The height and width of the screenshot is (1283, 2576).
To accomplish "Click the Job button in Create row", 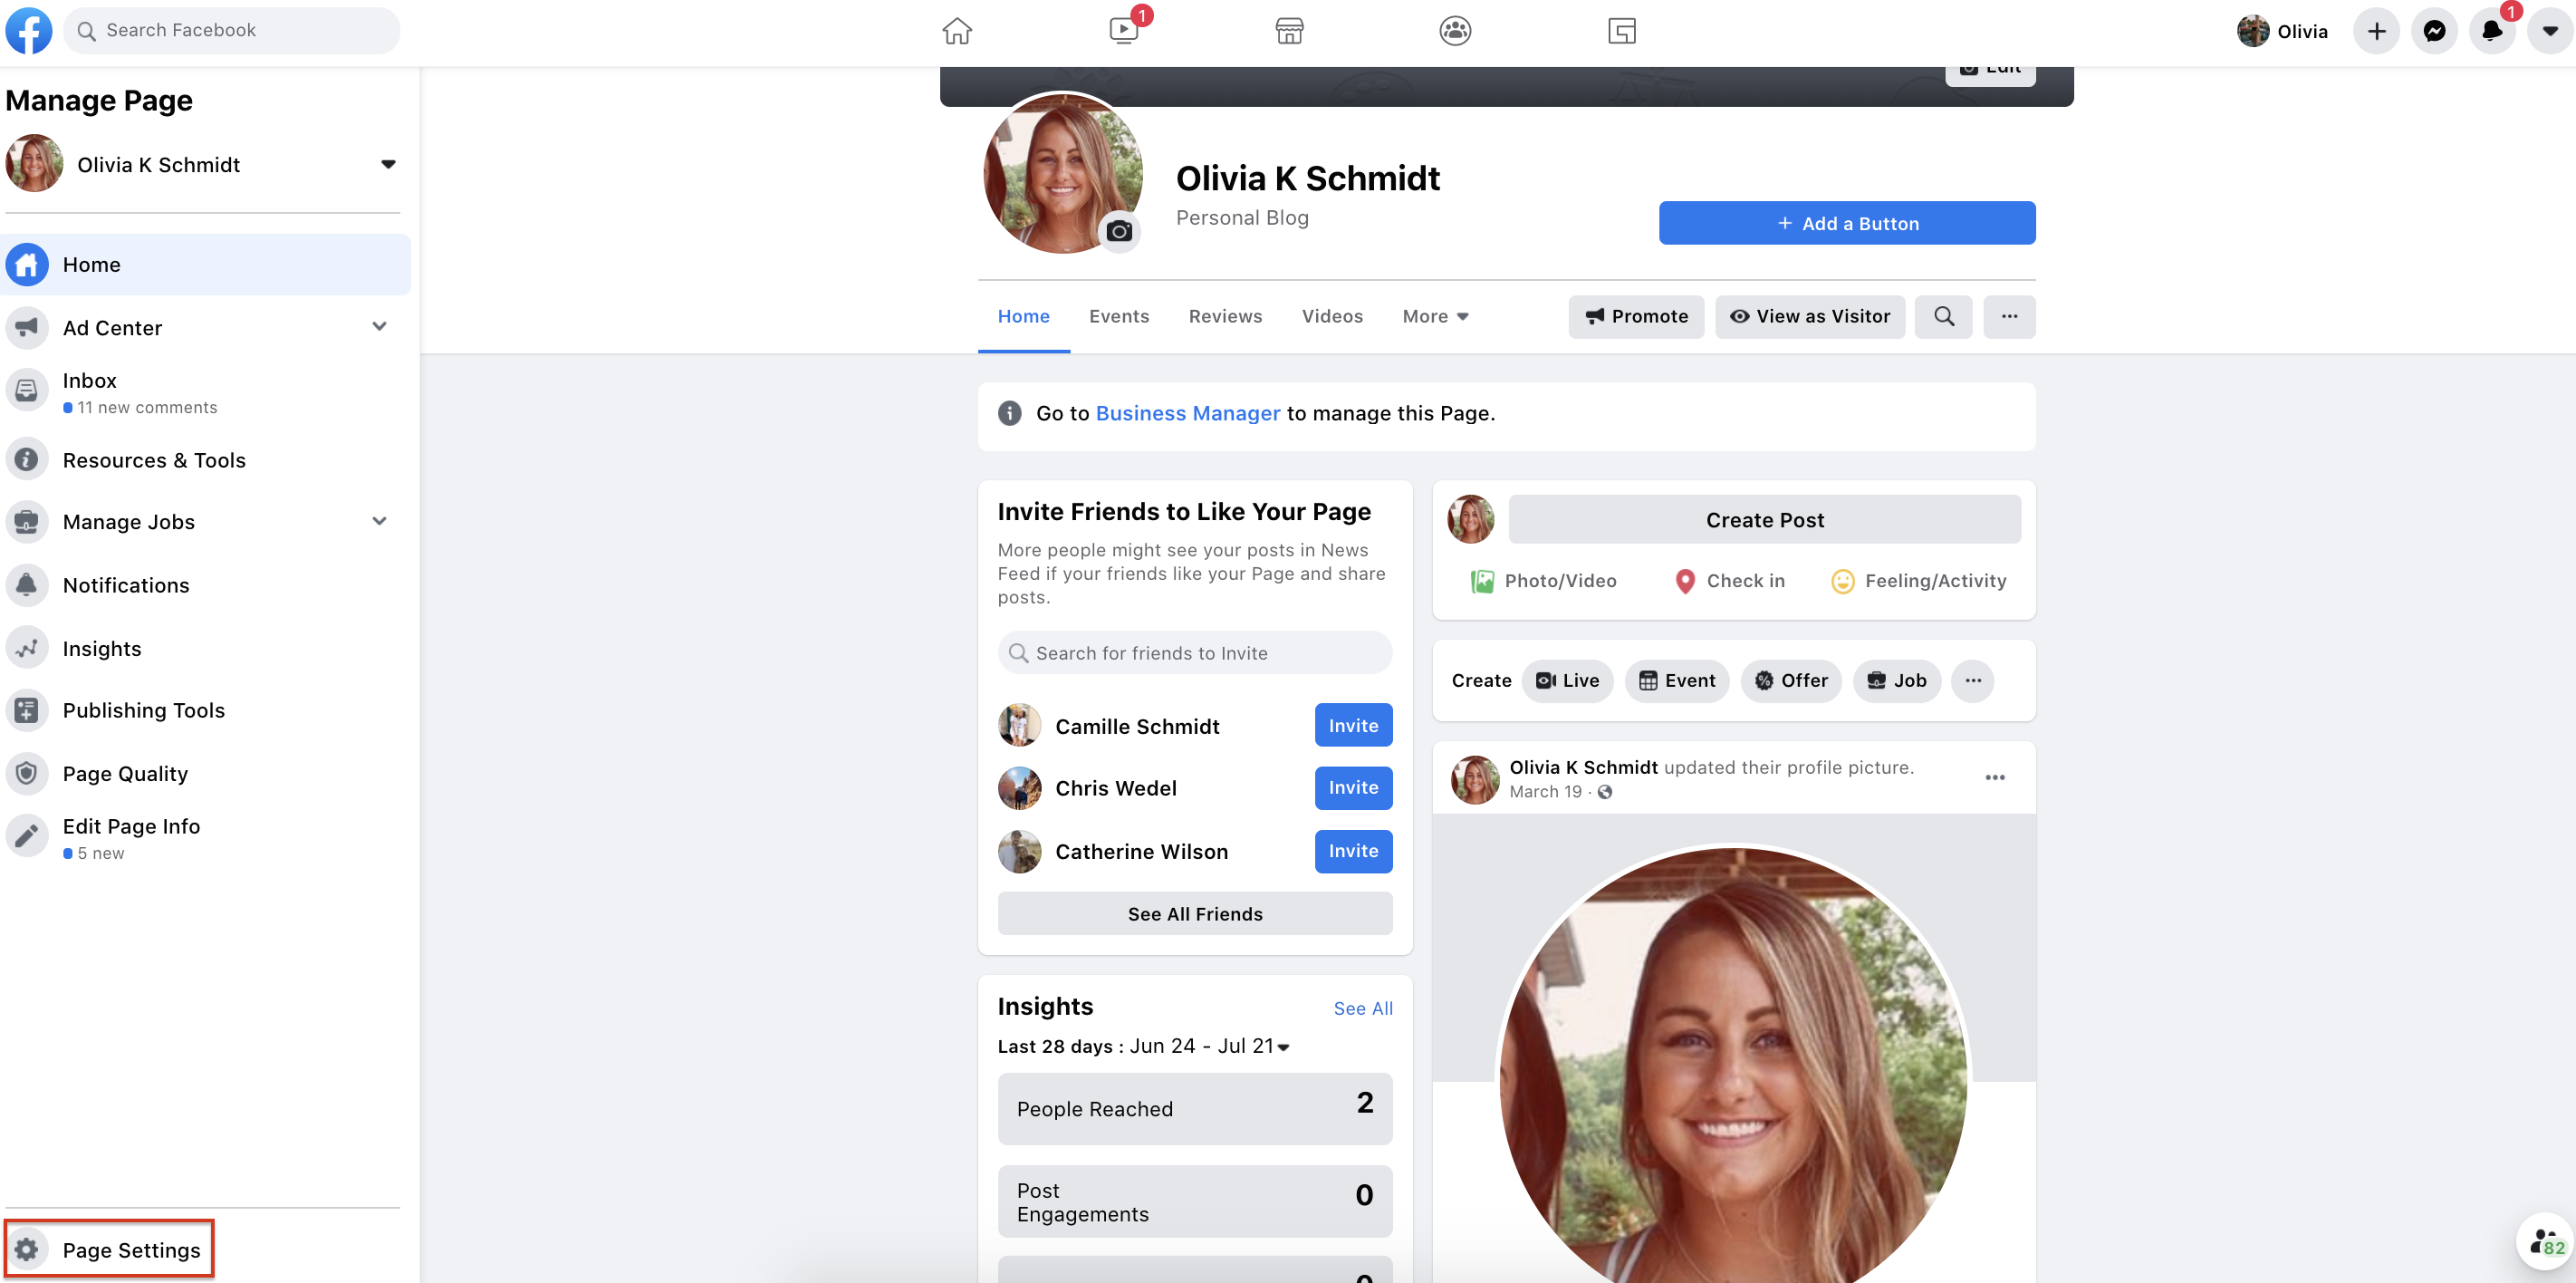I will click(x=1897, y=680).
